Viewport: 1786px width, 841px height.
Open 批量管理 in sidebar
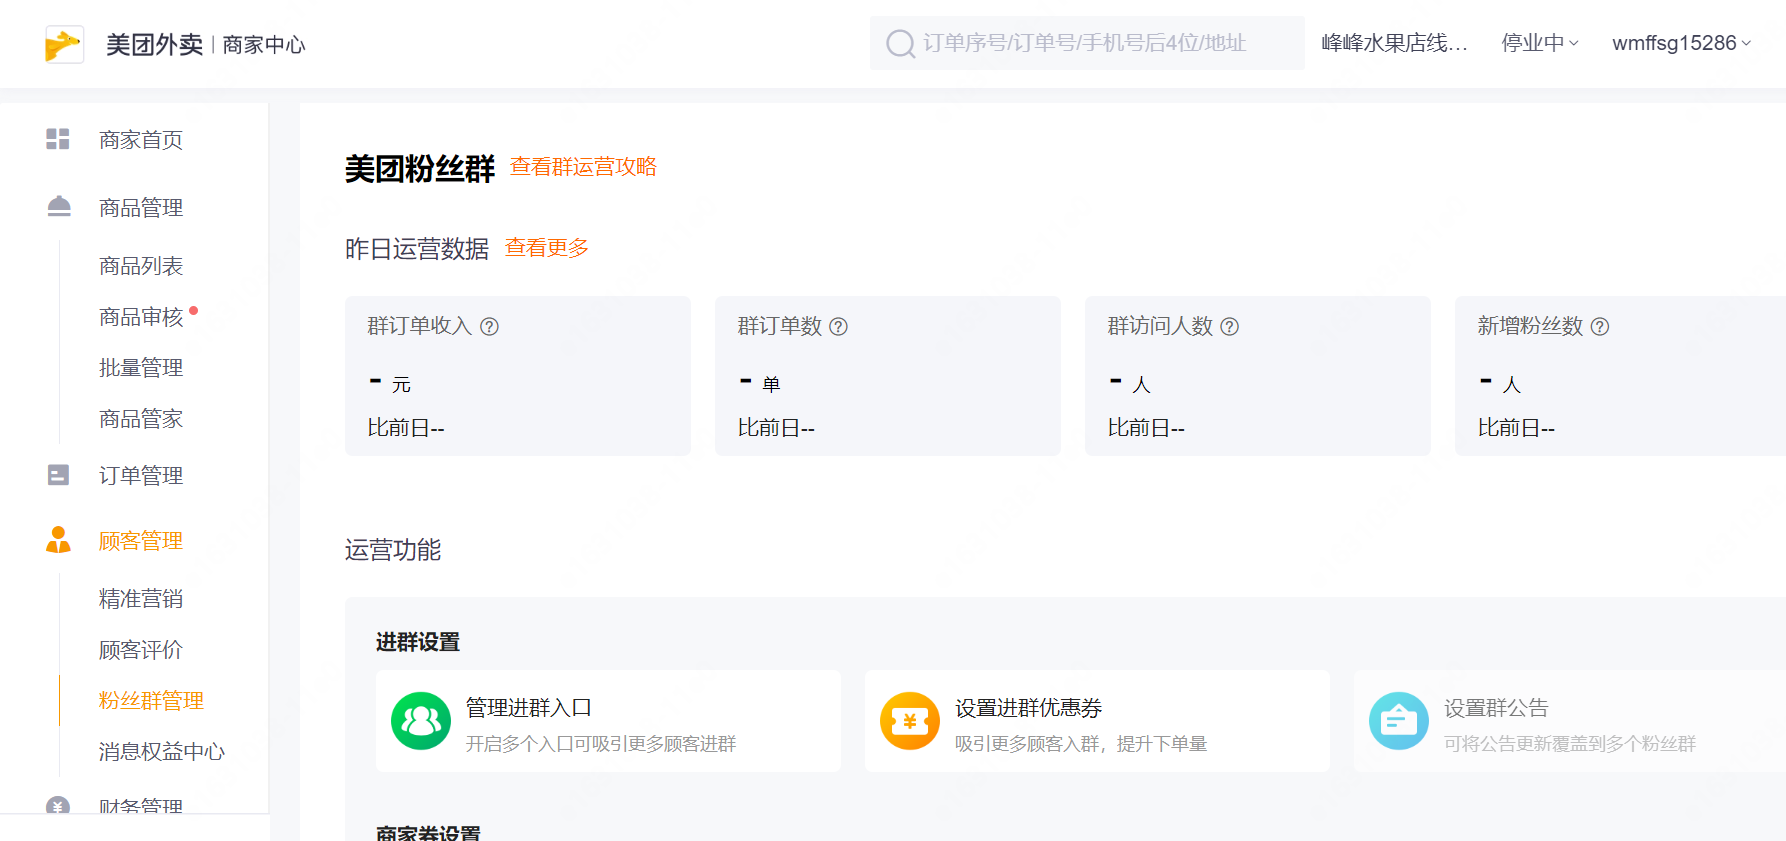coord(141,368)
